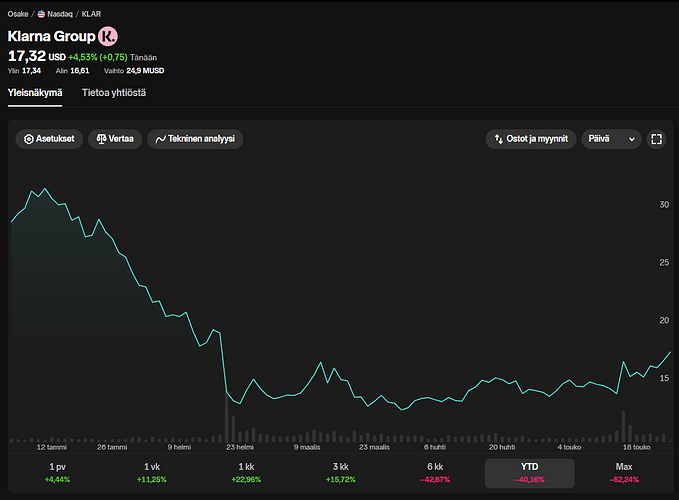Open Asetukset chart settings
This screenshot has height=500, width=679.
(49, 139)
